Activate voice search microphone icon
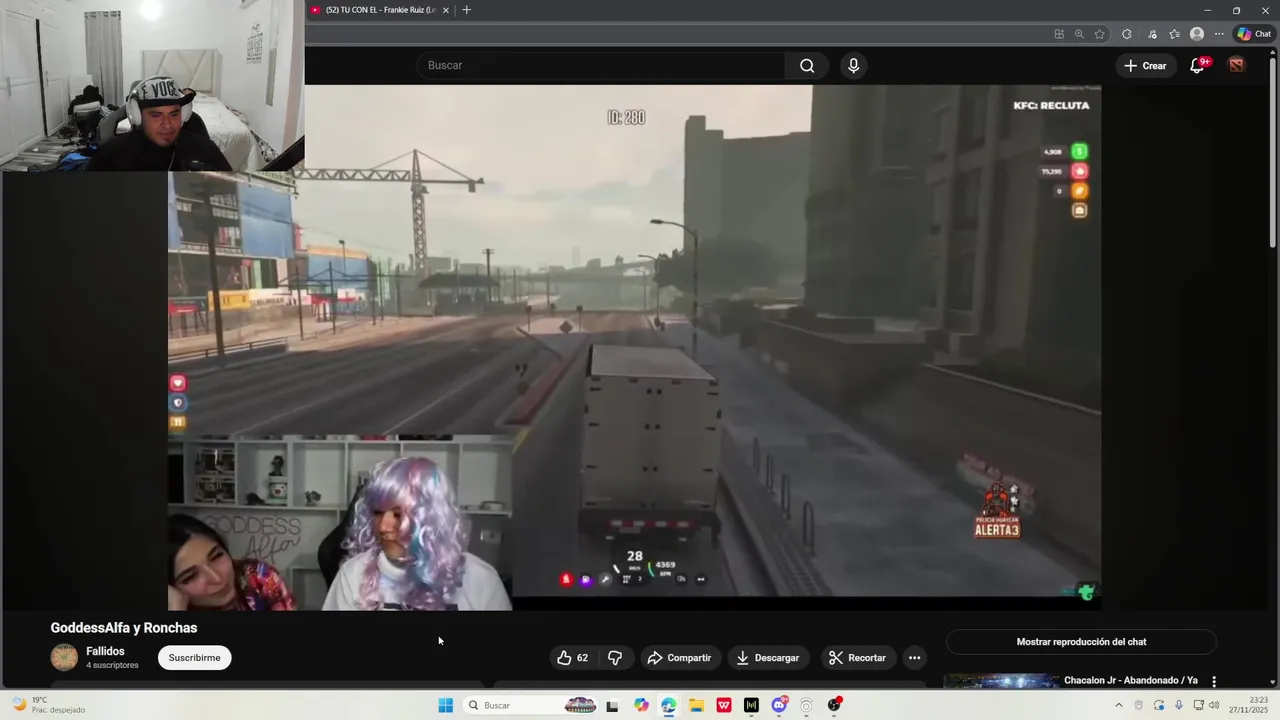This screenshot has width=1280, height=720. (853, 66)
